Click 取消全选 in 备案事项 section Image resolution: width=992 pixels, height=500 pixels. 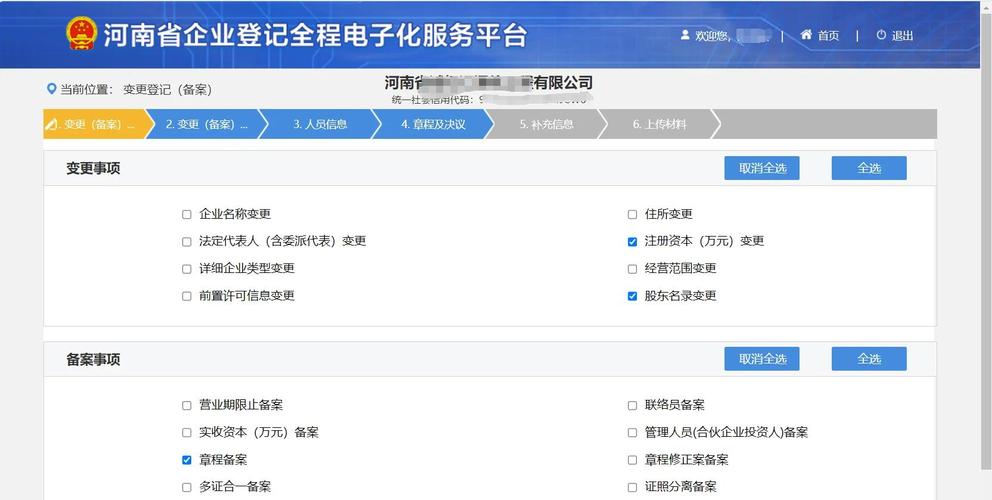tap(762, 359)
